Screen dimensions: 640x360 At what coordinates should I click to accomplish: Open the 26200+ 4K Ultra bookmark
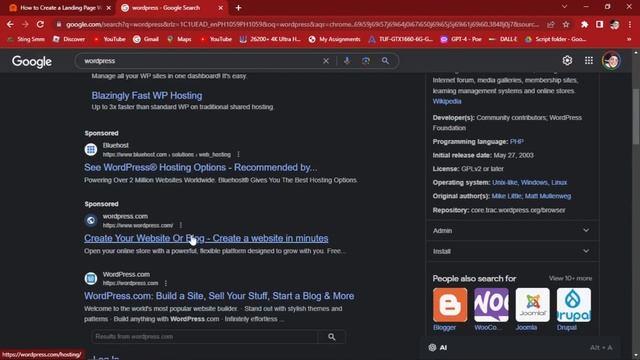point(270,39)
